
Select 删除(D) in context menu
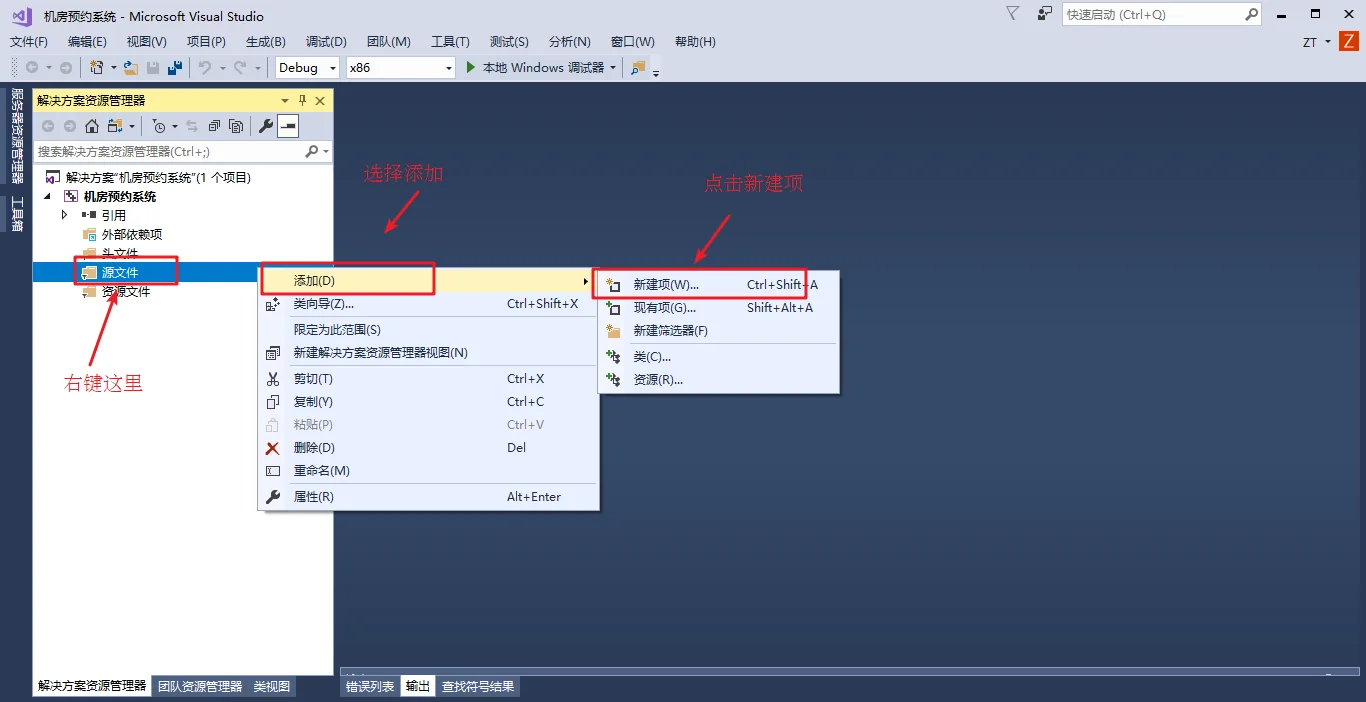(429, 448)
